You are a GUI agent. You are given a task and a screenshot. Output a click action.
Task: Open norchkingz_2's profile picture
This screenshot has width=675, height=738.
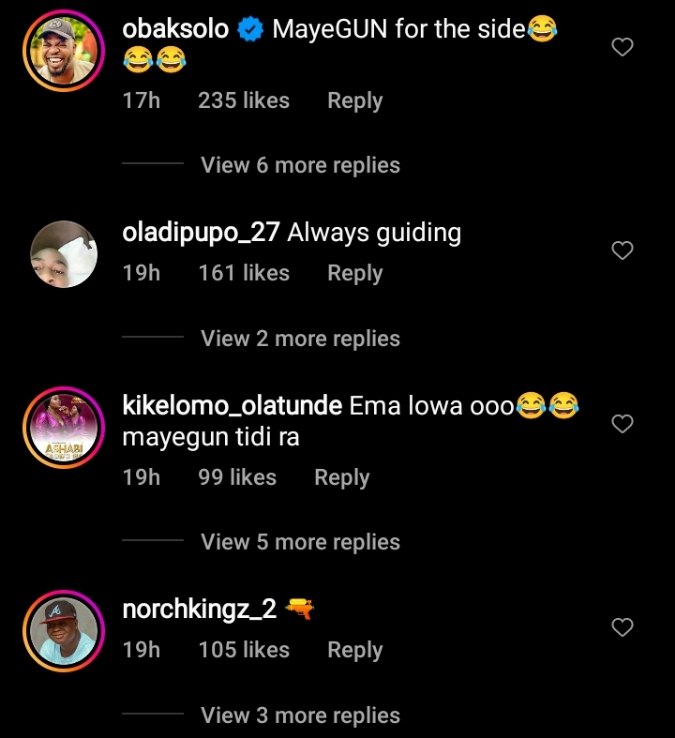[63, 630]
